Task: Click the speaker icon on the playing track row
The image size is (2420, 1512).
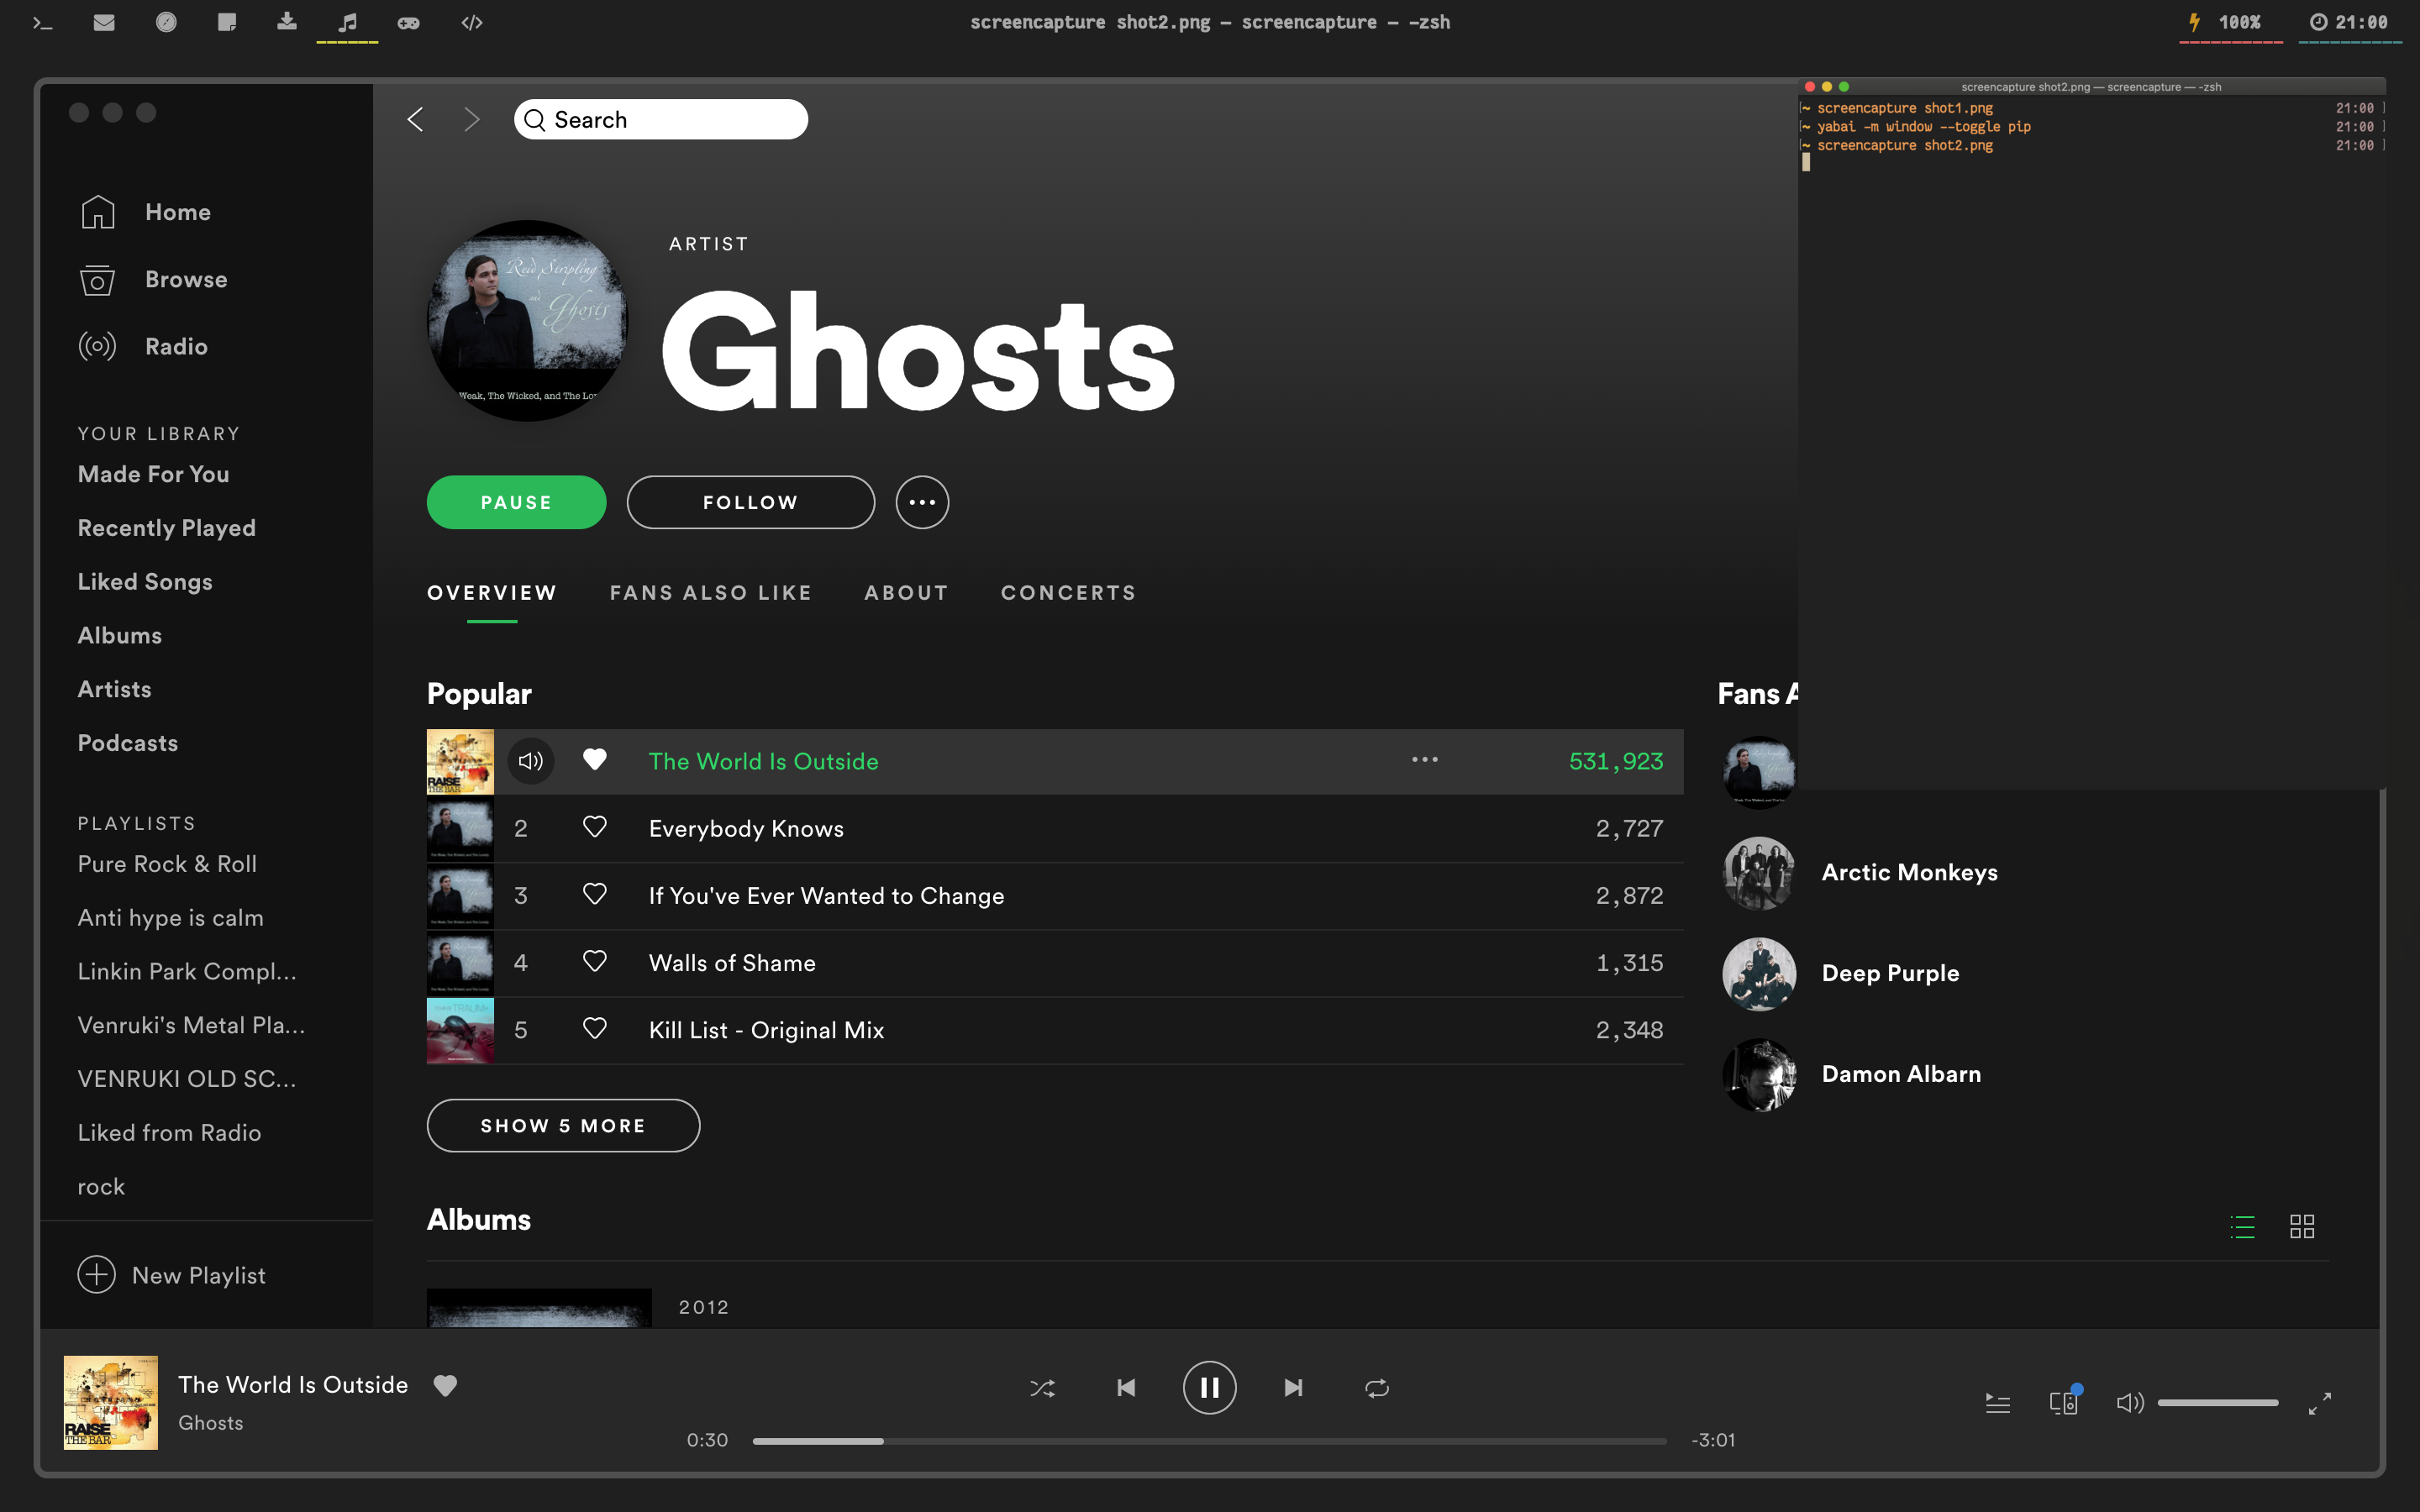Action: pos(531,761)
